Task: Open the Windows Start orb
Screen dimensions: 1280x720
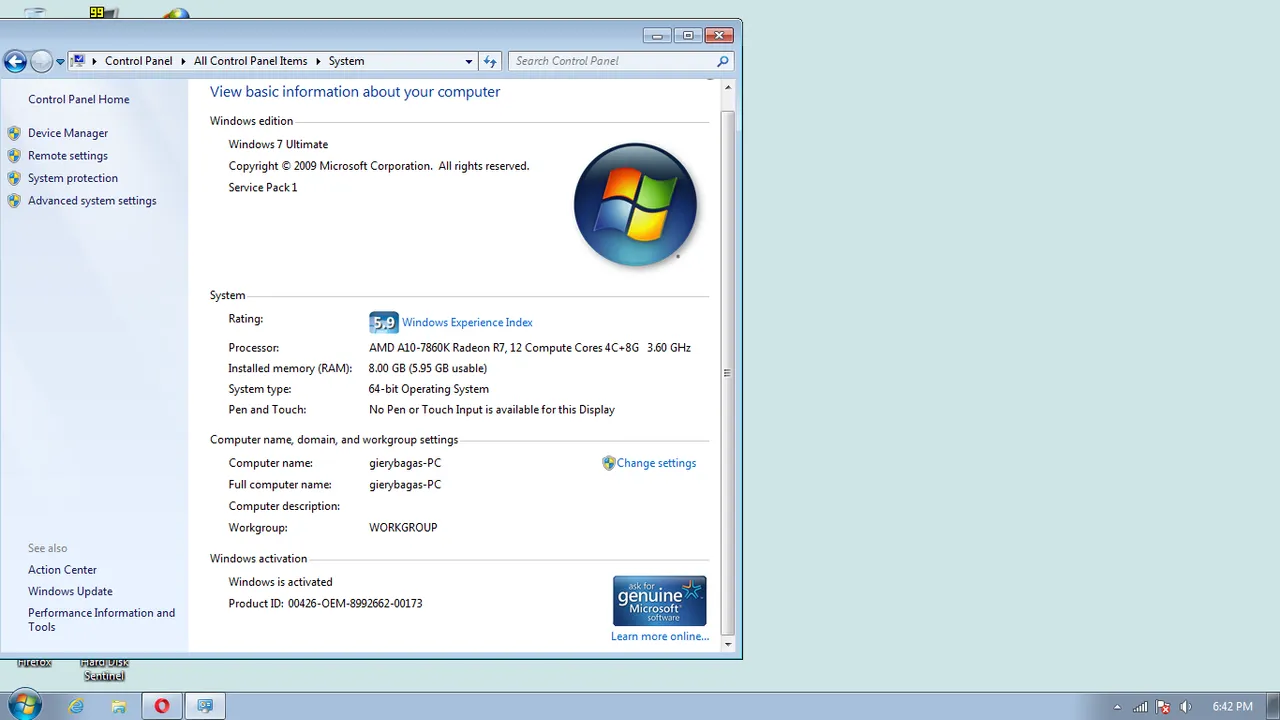Action: pyautogui.click(x=25, y=705)
